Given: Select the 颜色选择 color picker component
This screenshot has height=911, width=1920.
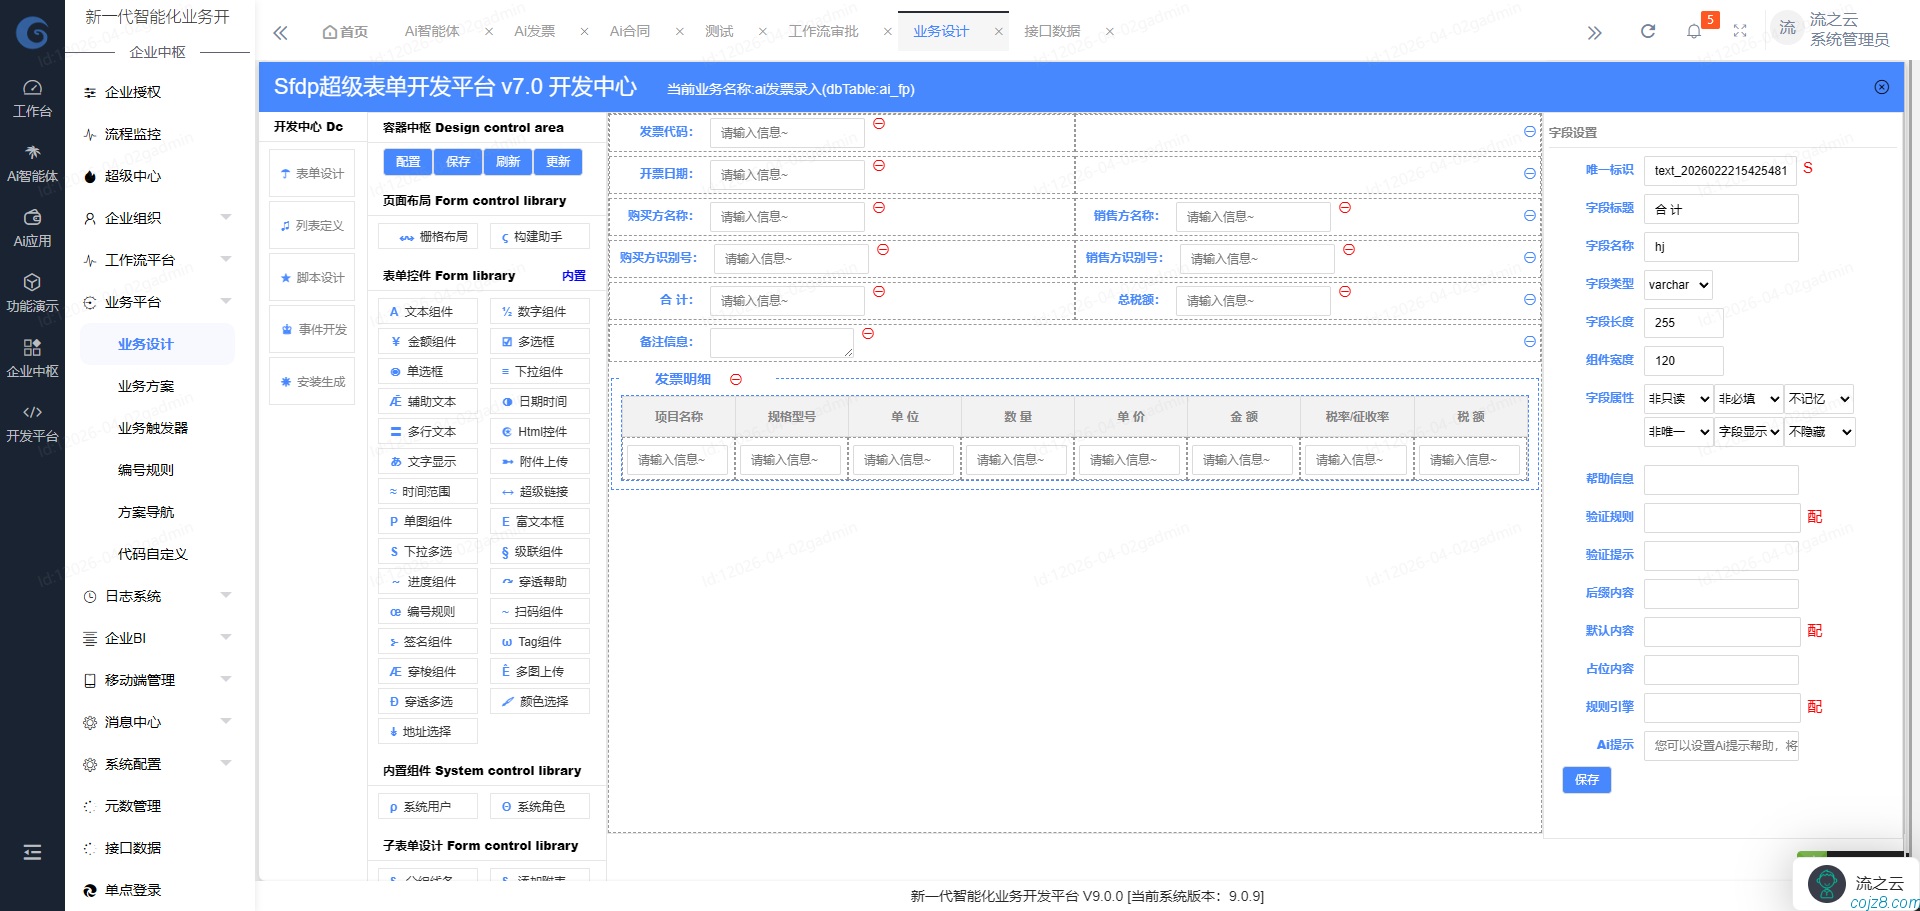Looking at the screenshot, I should pyautogui.click(x=539, y=701).
